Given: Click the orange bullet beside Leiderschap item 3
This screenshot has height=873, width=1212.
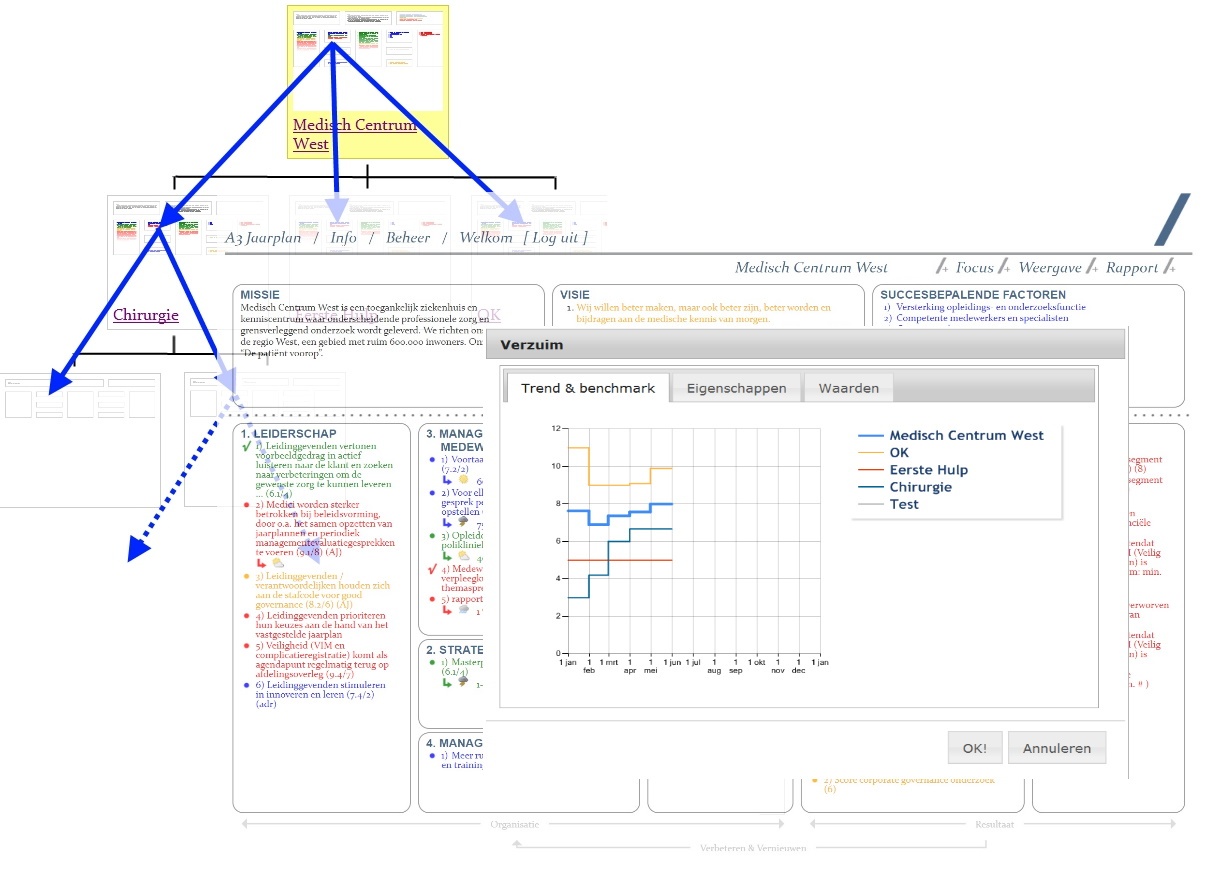Looking at the screenshot, I should 247,577.
